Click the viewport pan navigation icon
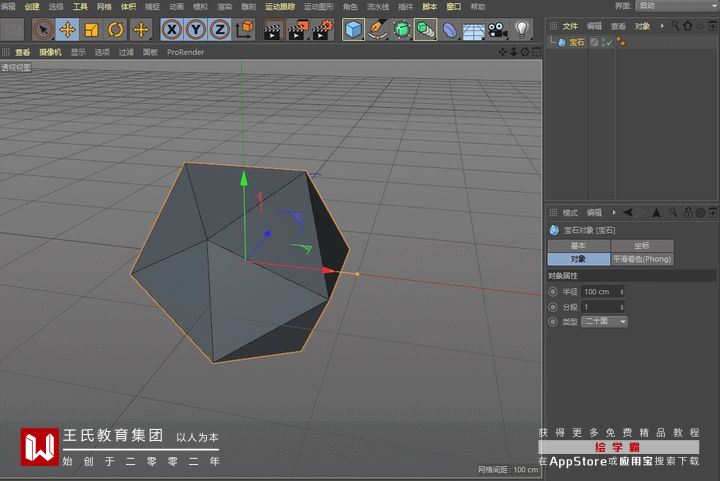 (x=503, y=52)
